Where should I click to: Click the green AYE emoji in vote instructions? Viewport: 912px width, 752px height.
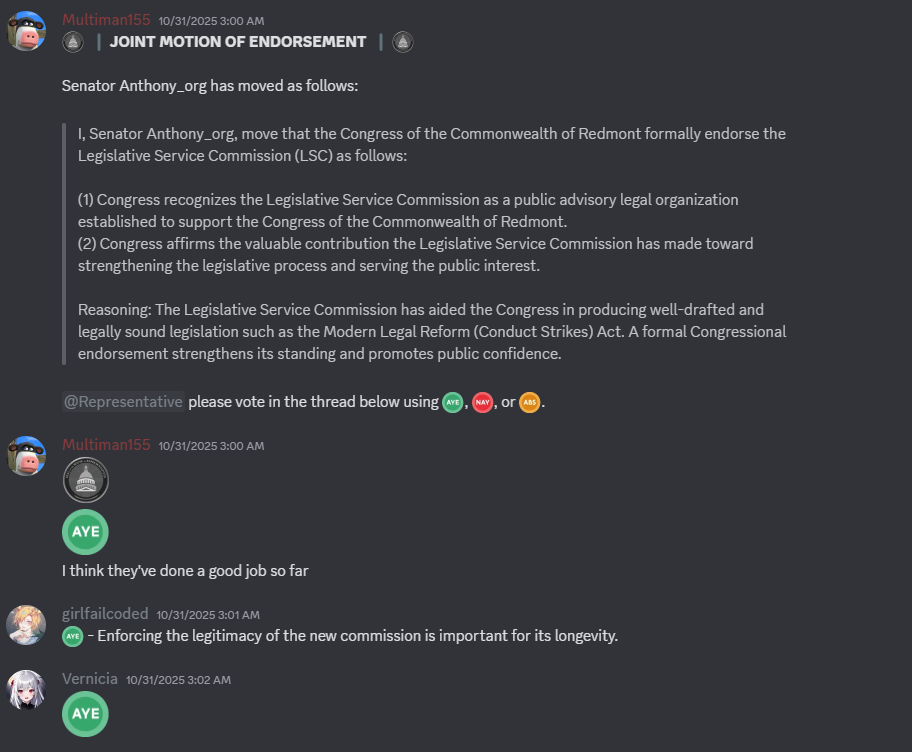(454, 402)
